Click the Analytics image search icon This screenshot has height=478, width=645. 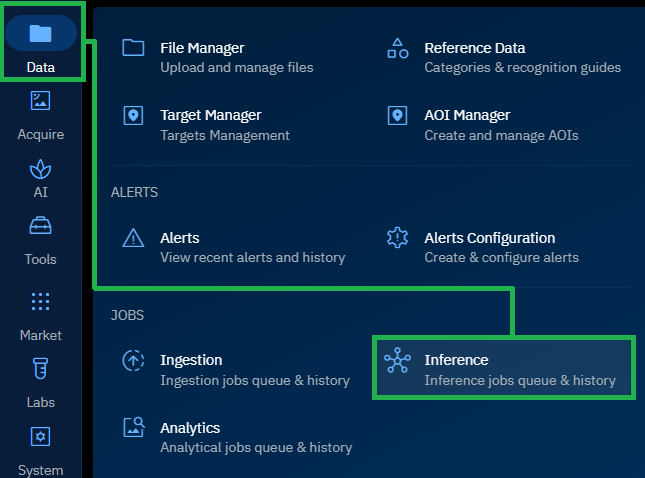tap(133, 428)
